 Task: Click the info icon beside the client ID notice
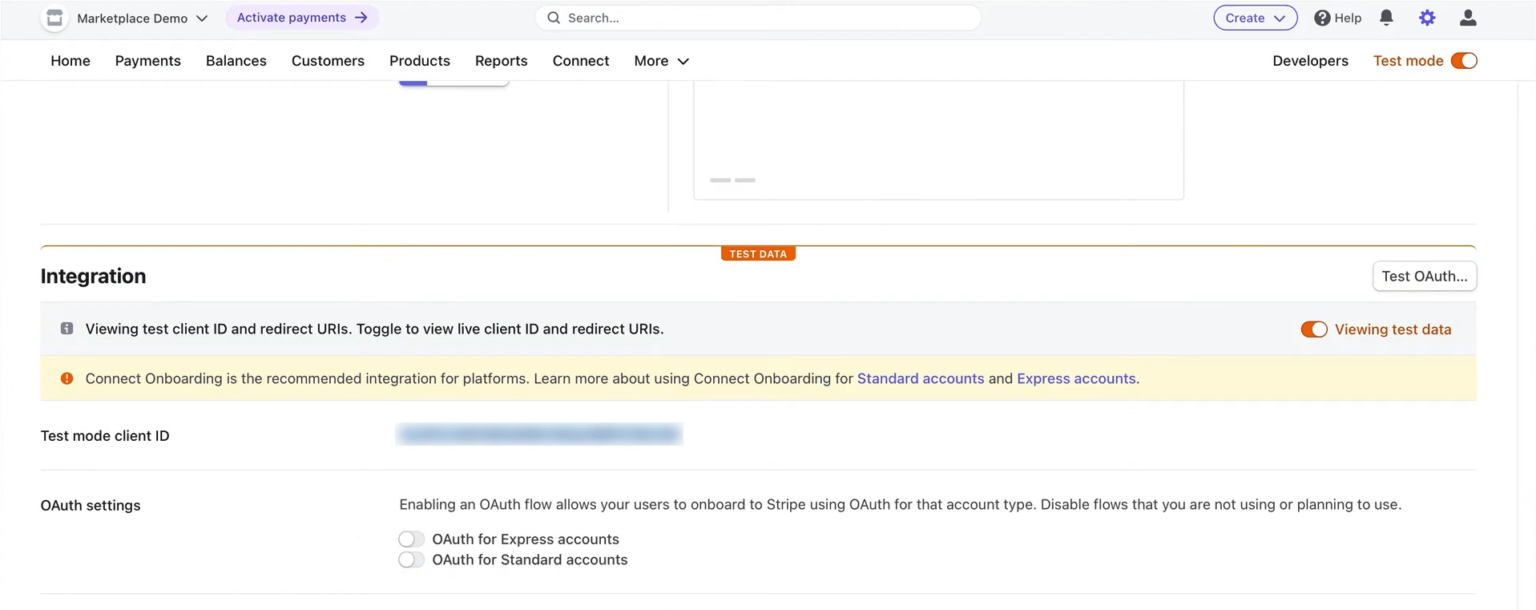(66, 328)
